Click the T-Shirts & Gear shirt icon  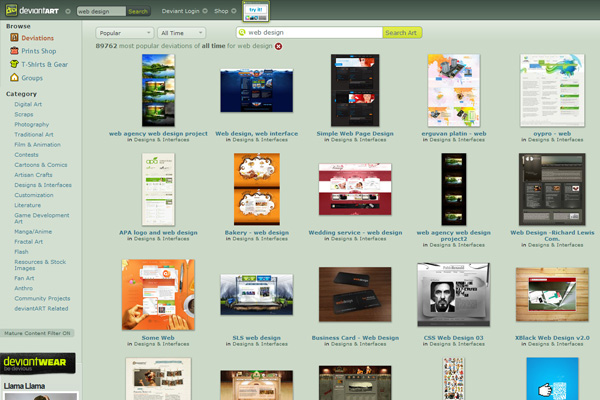14,64
